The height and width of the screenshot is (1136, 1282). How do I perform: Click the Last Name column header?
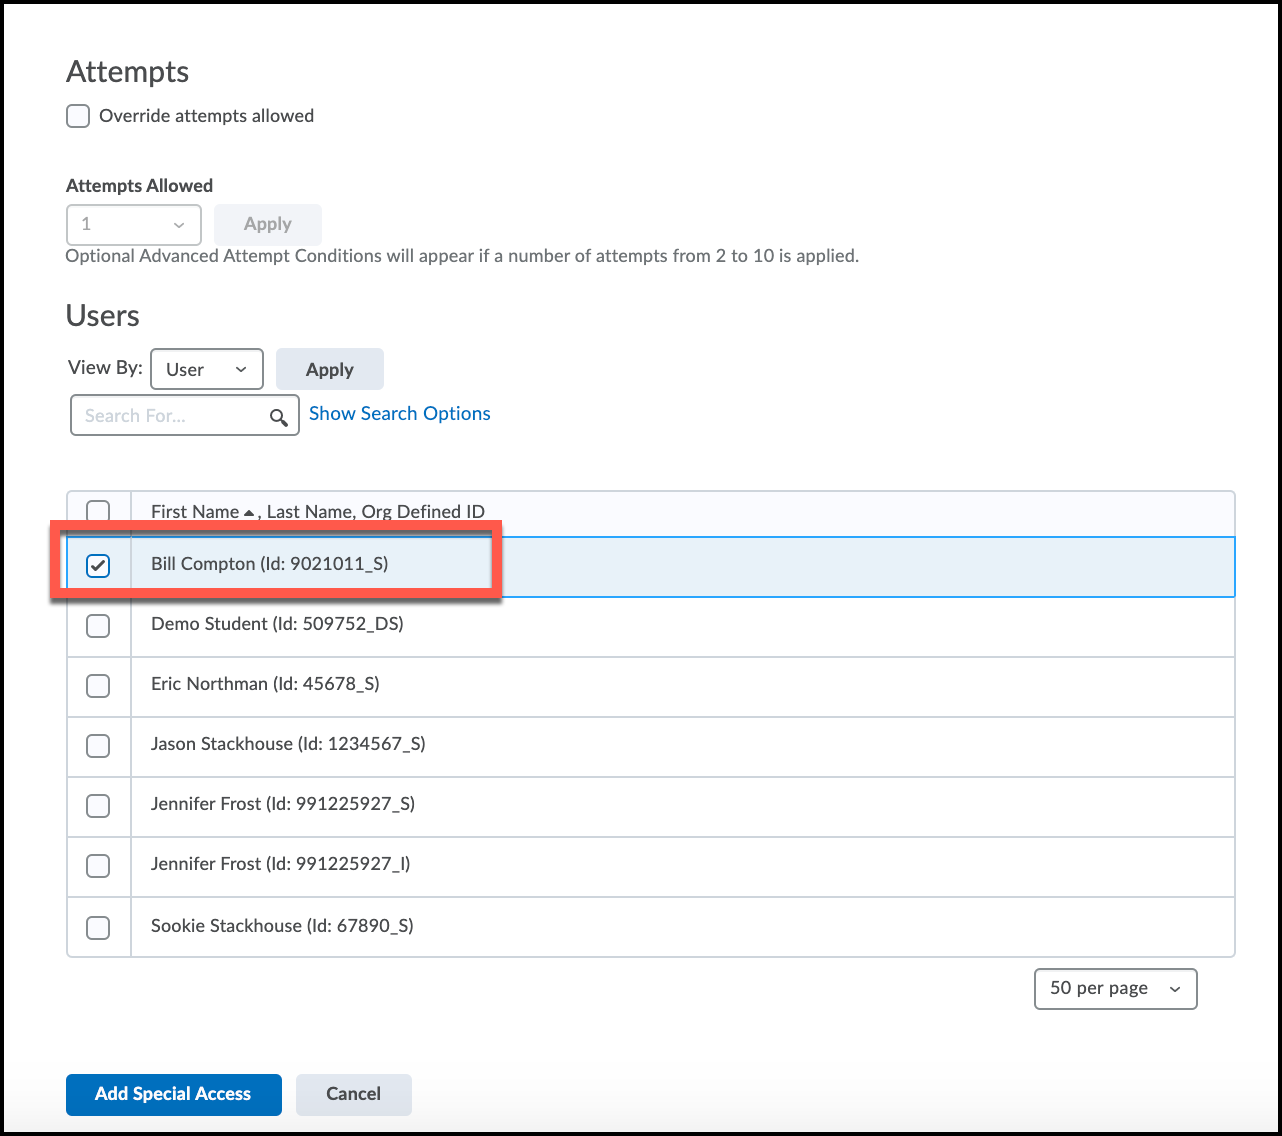click(x=309, y=512)
